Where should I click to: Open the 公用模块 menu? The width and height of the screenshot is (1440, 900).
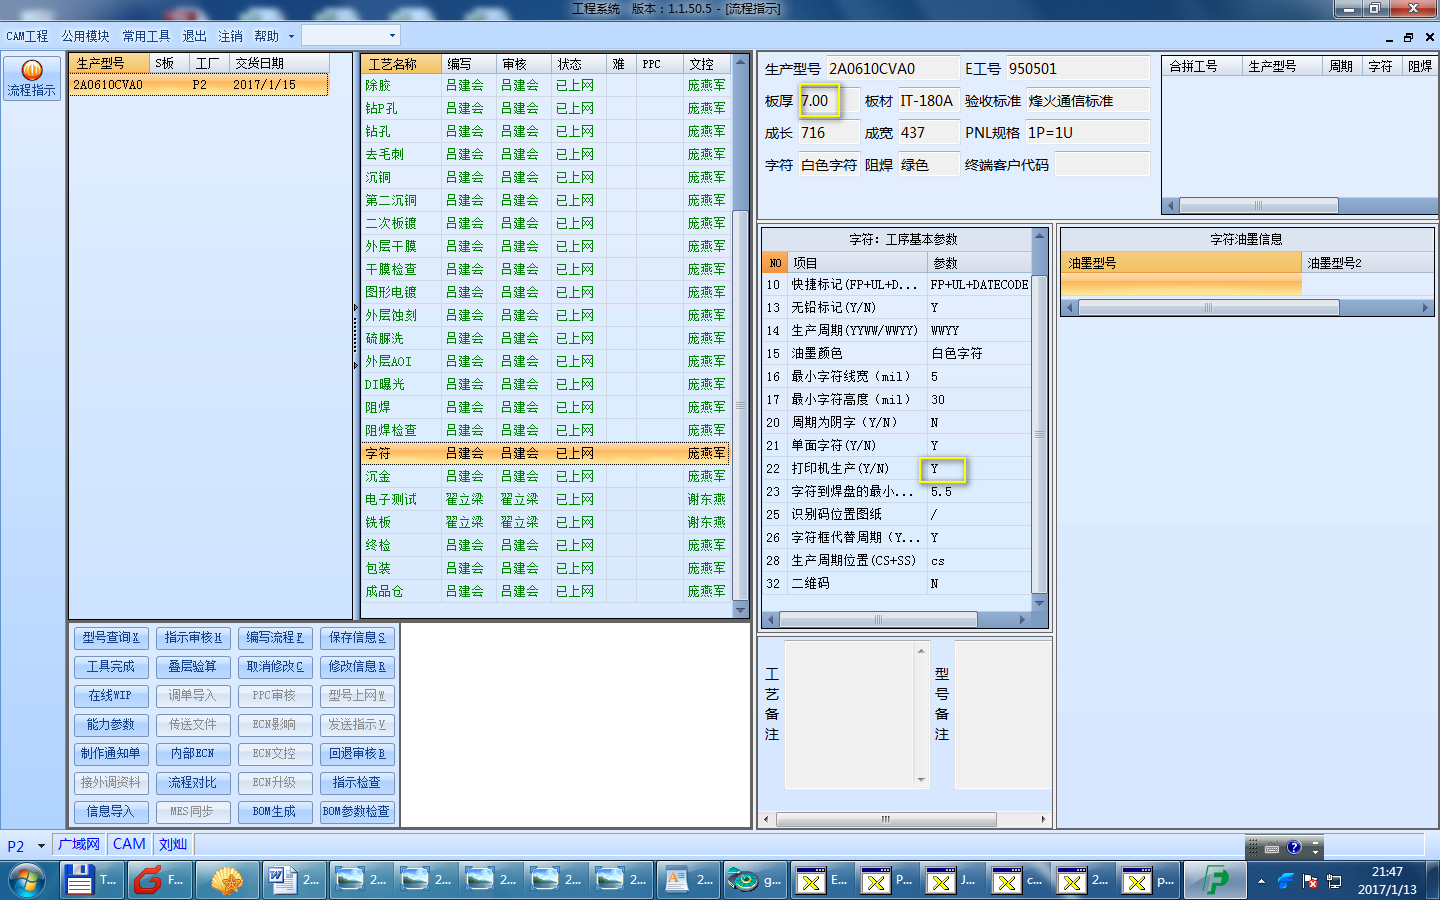coord(85,36)
